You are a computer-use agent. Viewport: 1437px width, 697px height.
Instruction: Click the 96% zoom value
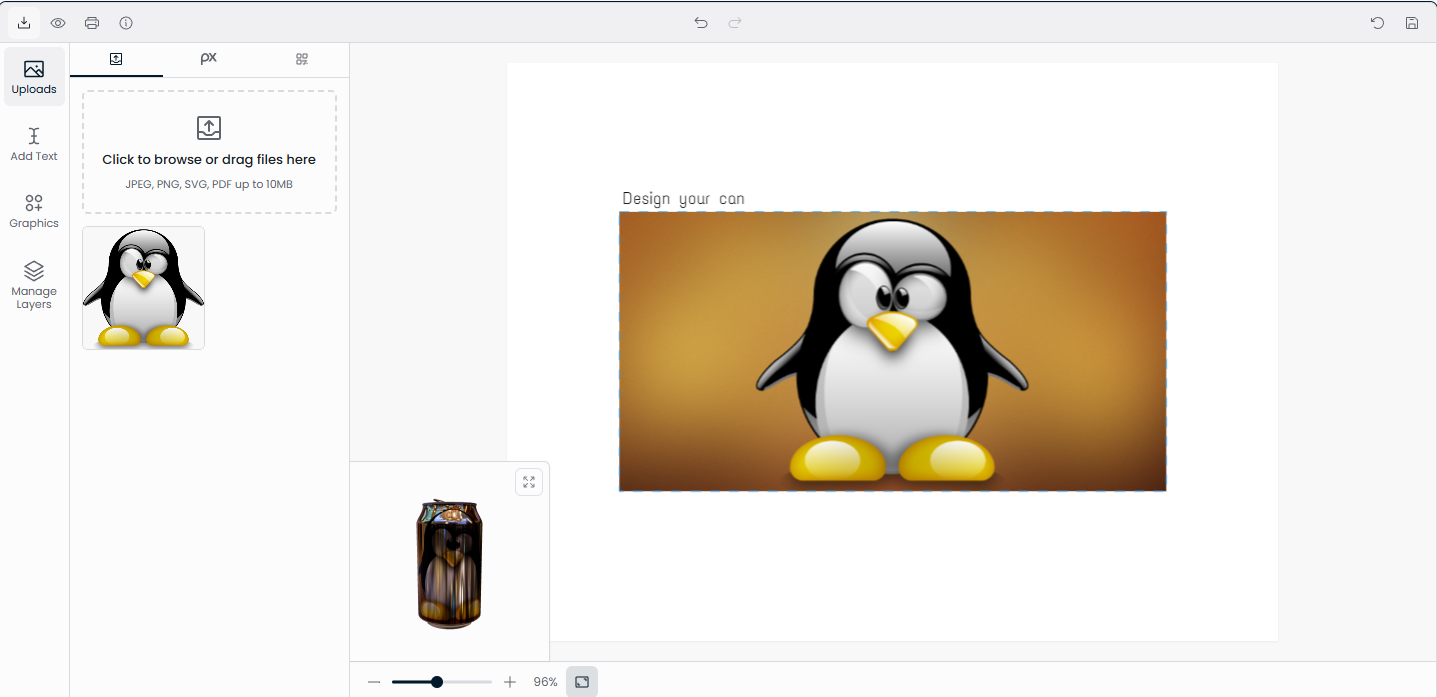coord(545,682)
